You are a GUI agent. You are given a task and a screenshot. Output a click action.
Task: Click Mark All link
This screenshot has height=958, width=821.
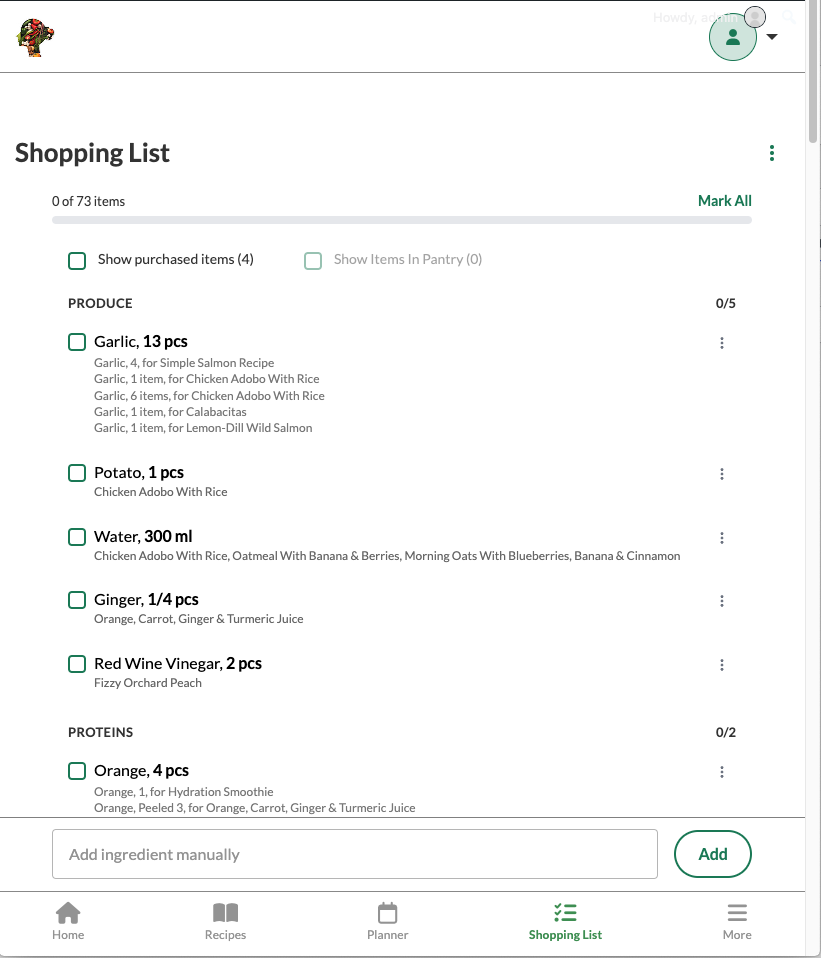pos(724,201)
